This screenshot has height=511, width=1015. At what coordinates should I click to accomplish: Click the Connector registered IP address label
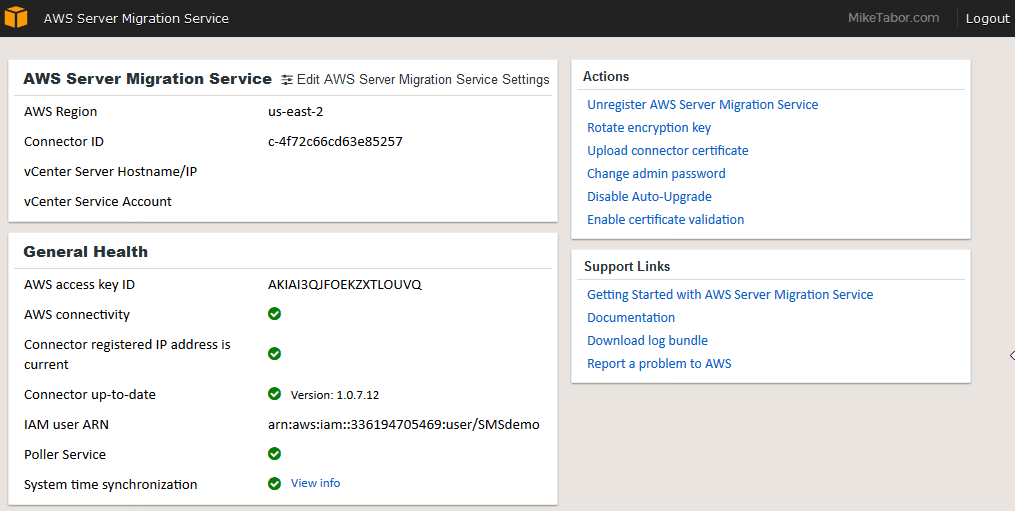(128, 354)
